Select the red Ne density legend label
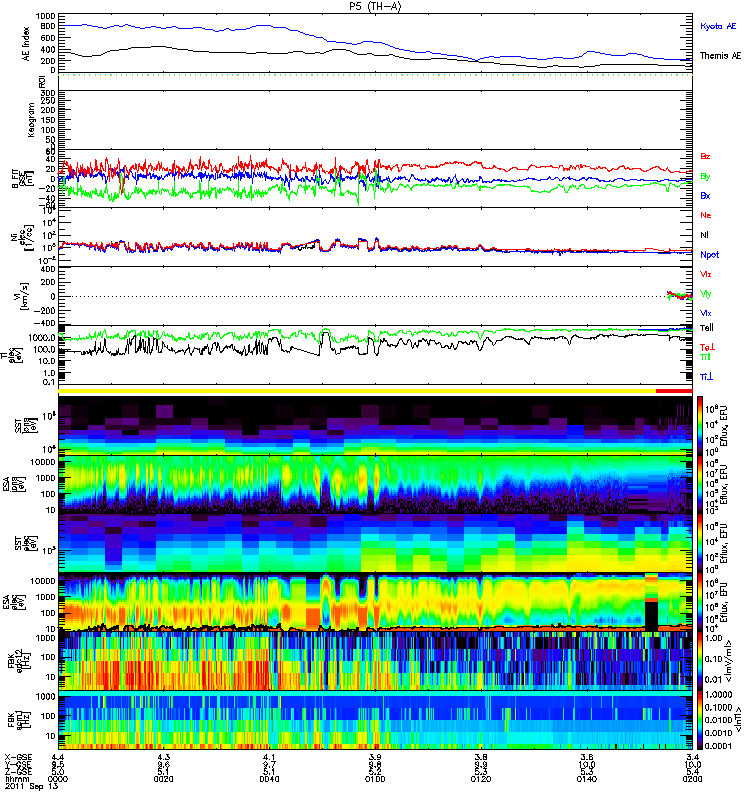 705,215
